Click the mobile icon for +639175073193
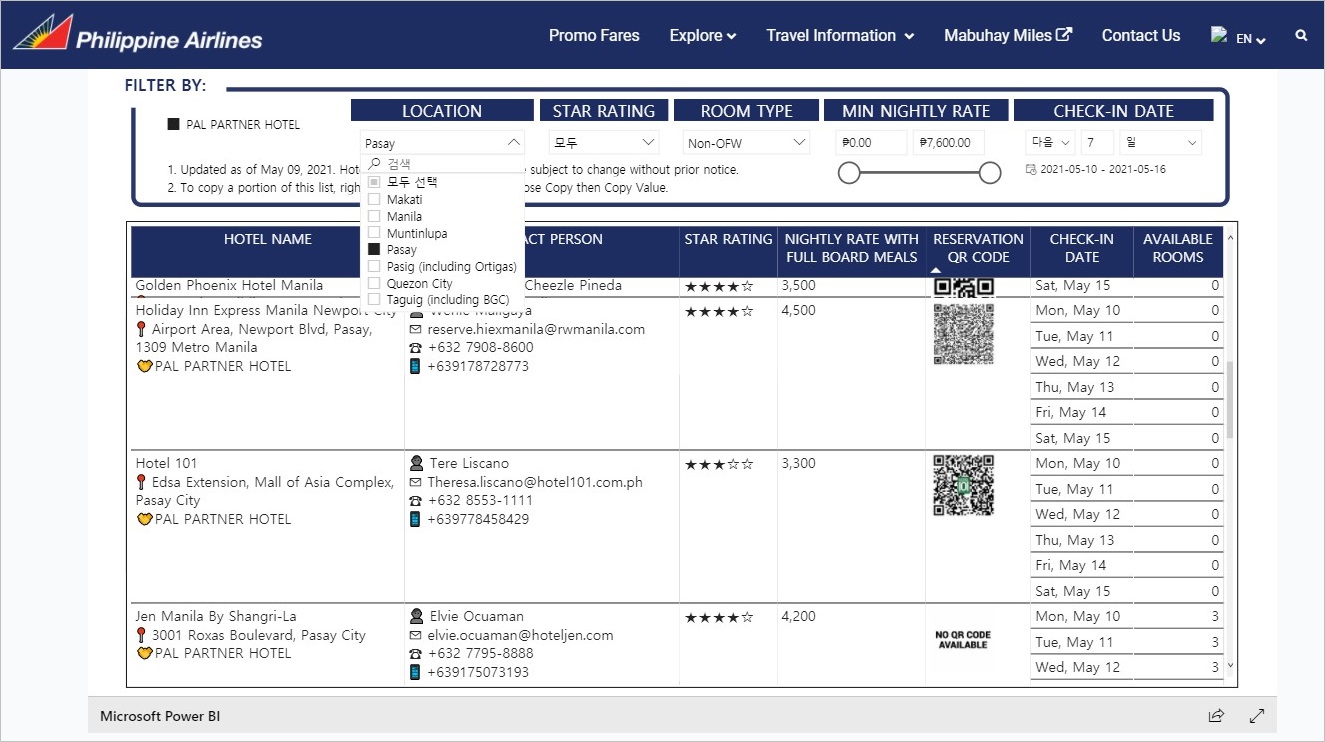Image resolution: width=1325 pixels, height=742 pixels. click(x=416, y=672)
